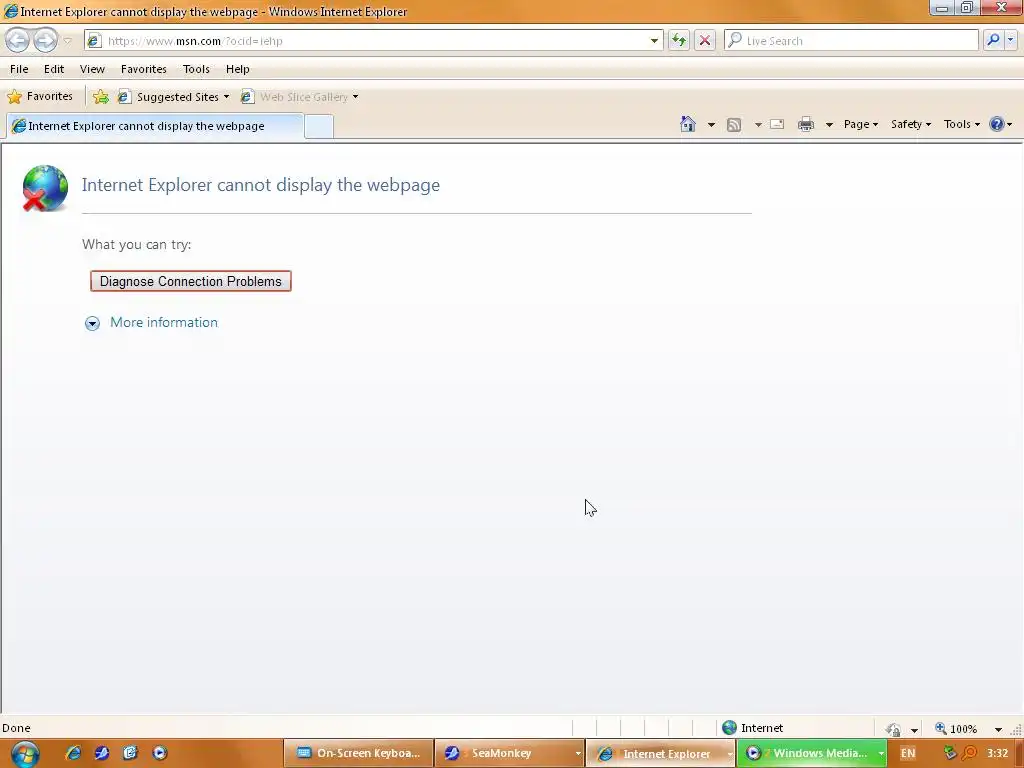Click the Print icon

pos(806,124)
